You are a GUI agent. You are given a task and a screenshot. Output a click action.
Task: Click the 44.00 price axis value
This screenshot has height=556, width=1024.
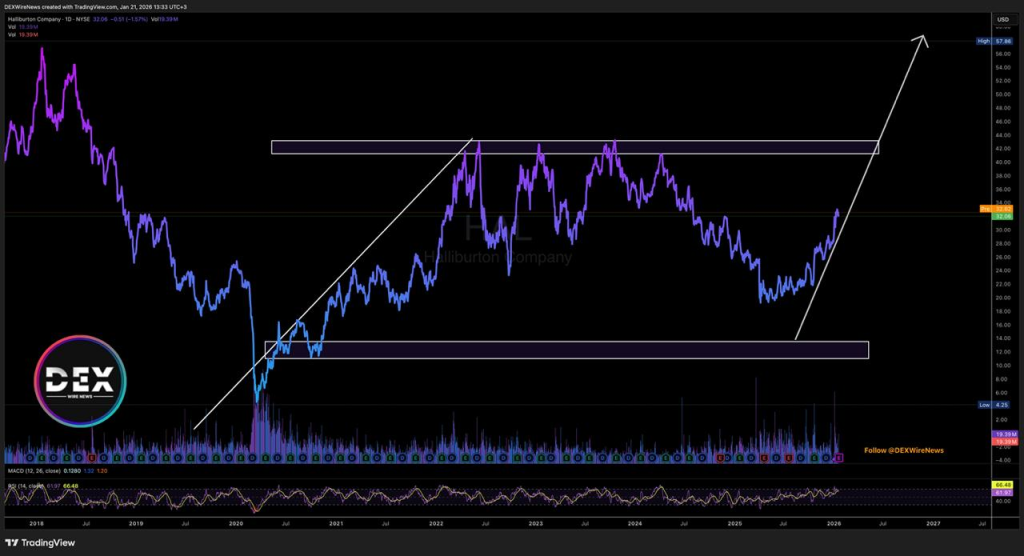1002,135
